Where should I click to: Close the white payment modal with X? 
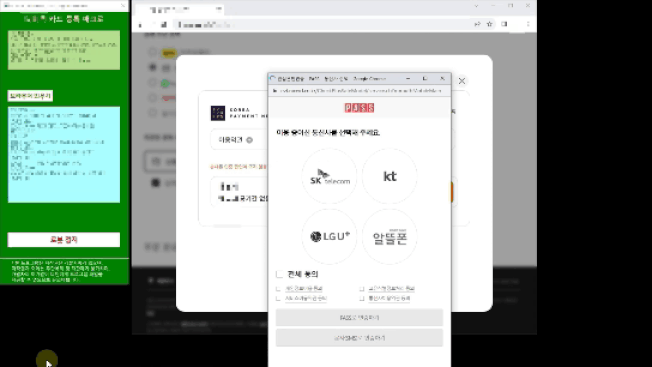click(x=462, y=81)
